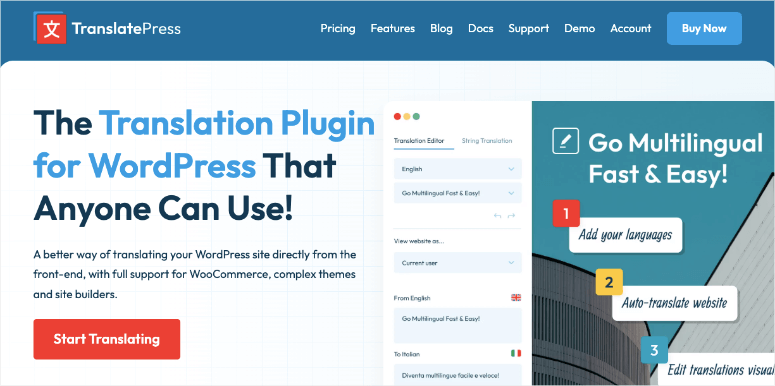Expand the English language dropdown

[458, 169]
